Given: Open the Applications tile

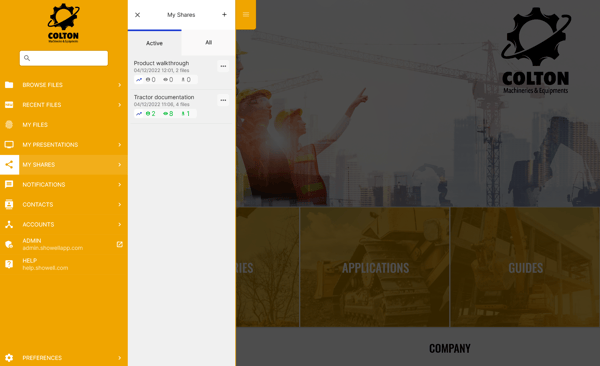Looking at the screenshot, I should tap(375, 267).
